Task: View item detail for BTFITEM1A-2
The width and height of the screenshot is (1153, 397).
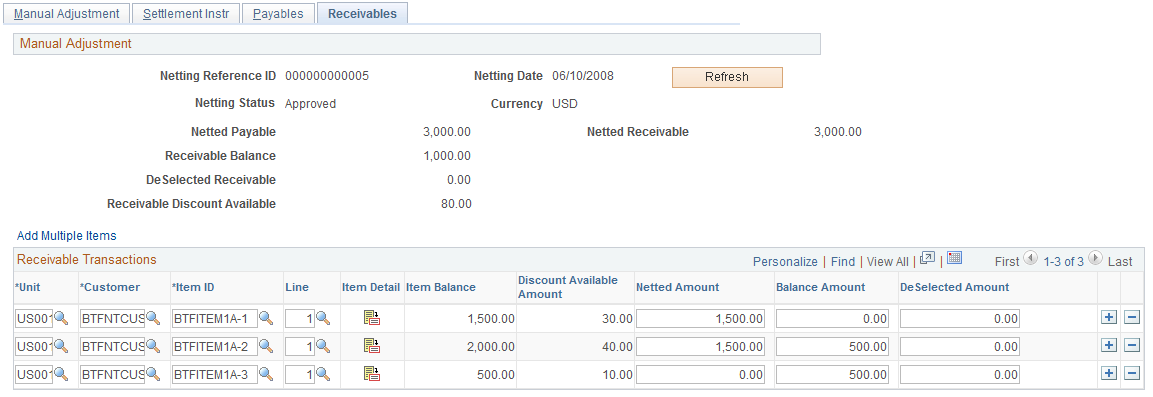Action: pyautogui.click(x=372, y=346)
